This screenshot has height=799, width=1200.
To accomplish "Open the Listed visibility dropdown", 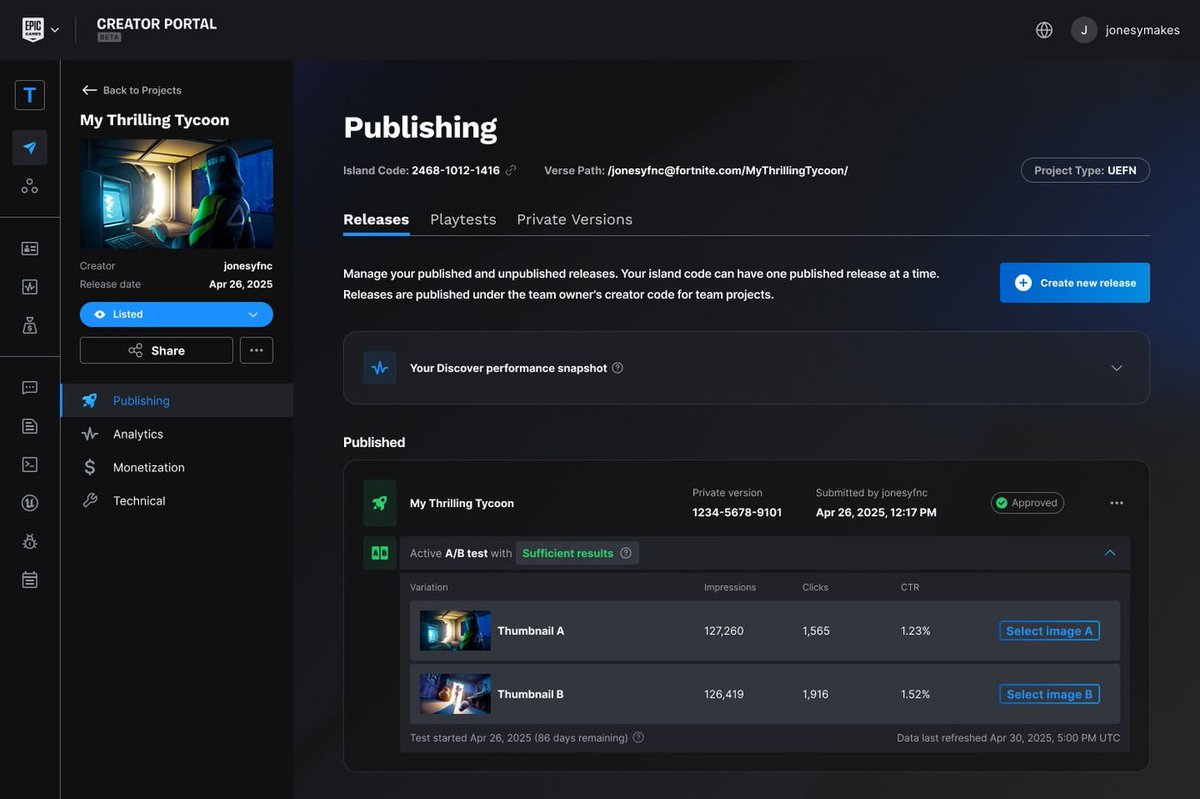I will 176,314.
